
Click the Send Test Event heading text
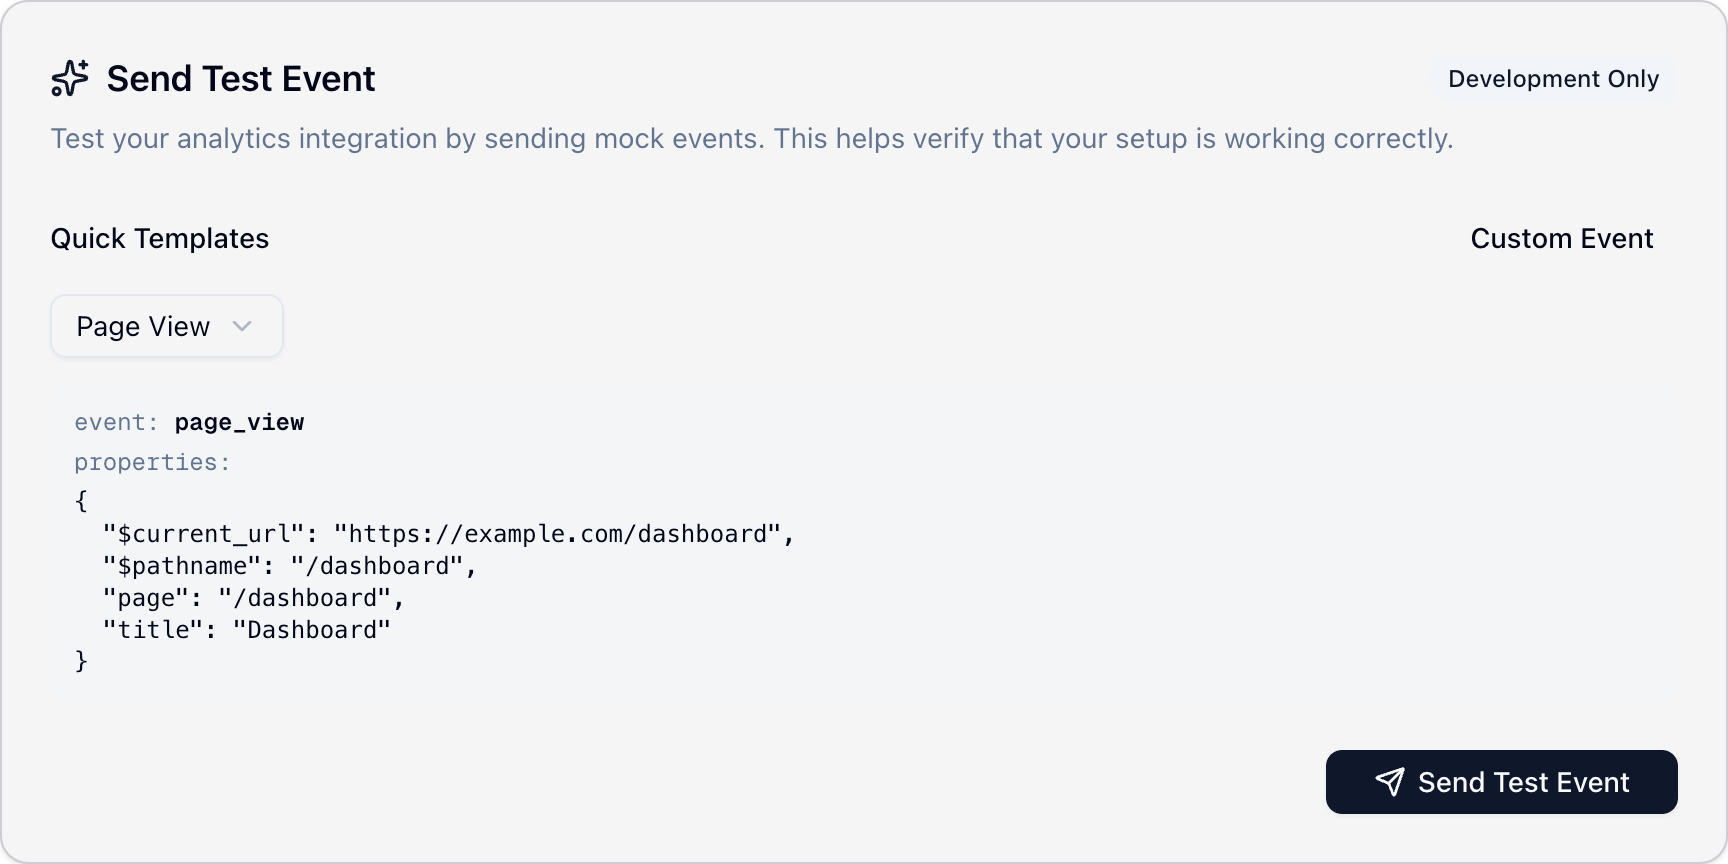pos(241,79)
